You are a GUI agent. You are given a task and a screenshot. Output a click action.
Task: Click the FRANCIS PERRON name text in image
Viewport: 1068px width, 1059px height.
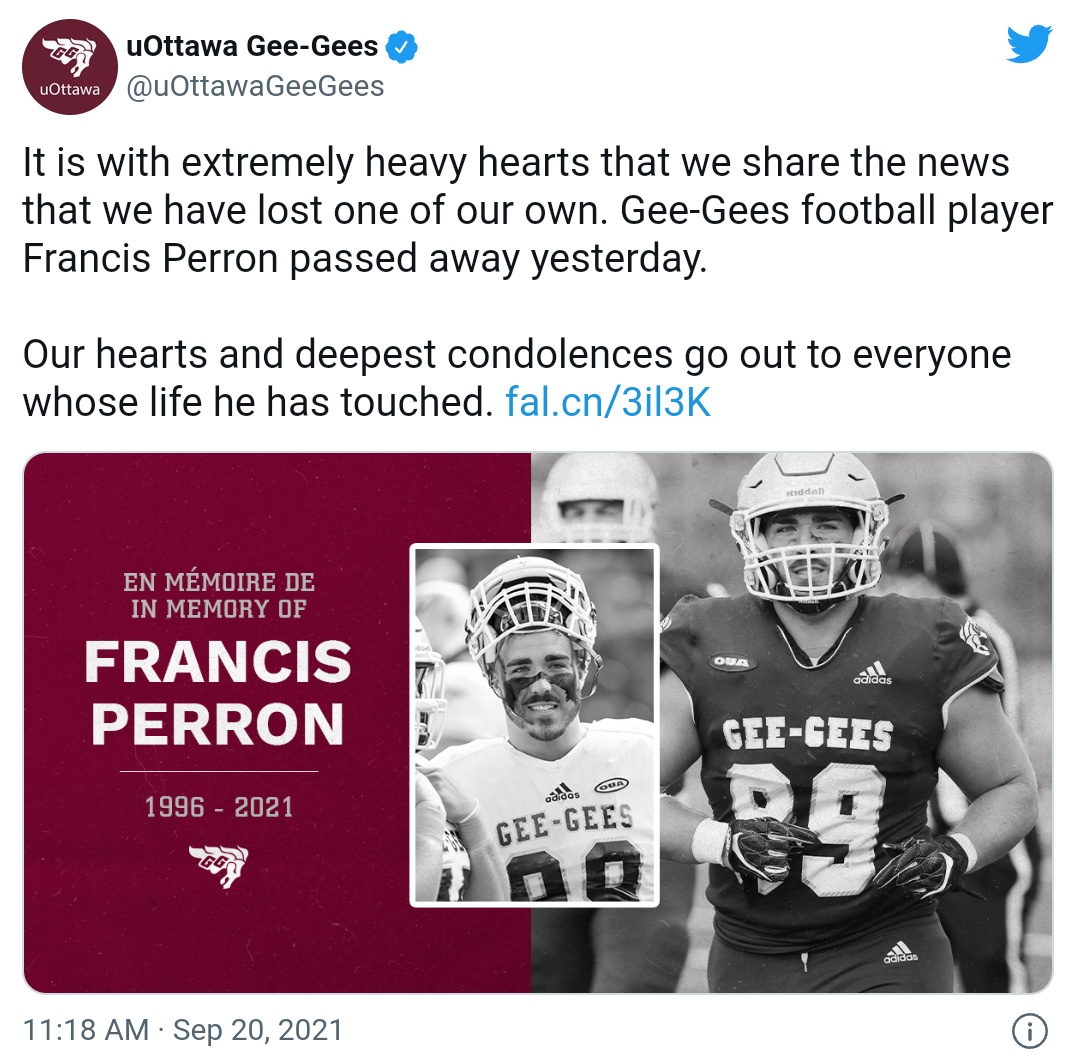point(218,693)
